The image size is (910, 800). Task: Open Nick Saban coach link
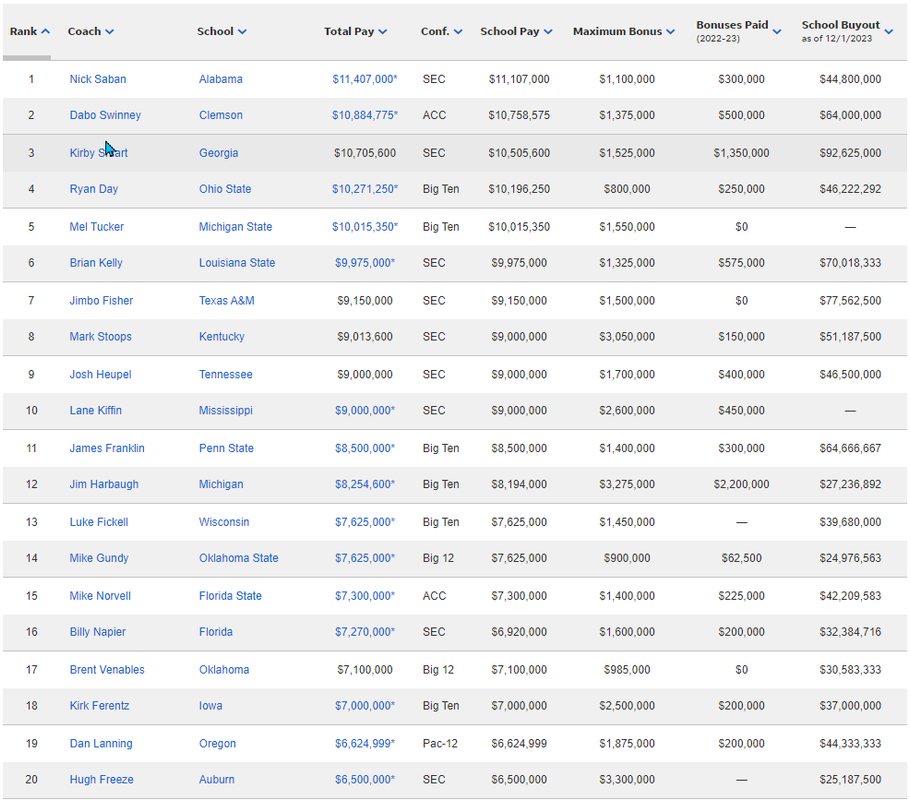click(x=98, y=79)
